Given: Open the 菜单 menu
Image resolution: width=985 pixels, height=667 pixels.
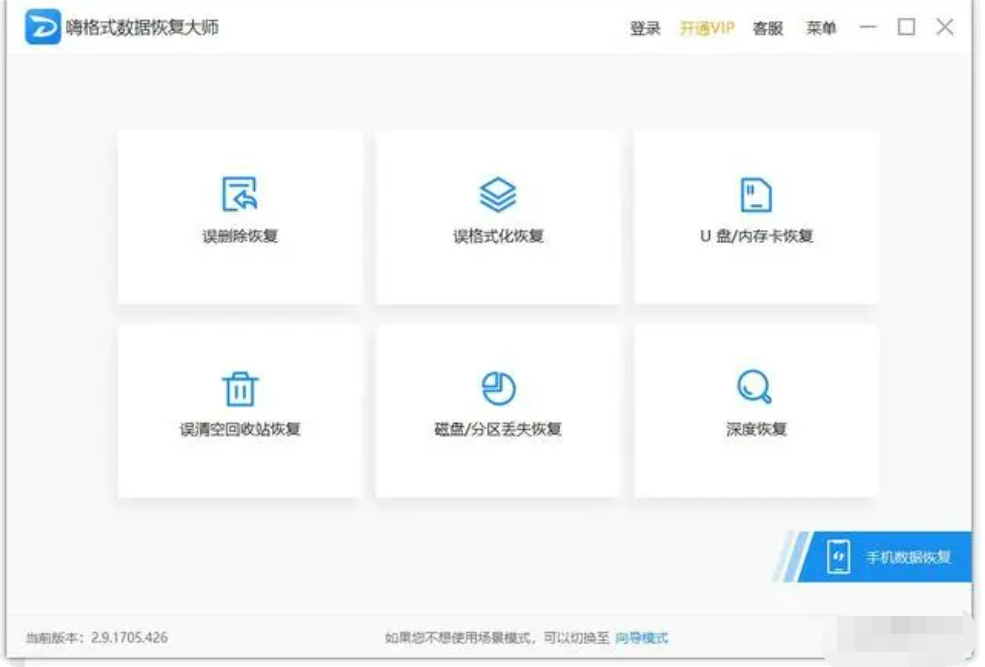Looking at the screenshot, I should 821,29.
